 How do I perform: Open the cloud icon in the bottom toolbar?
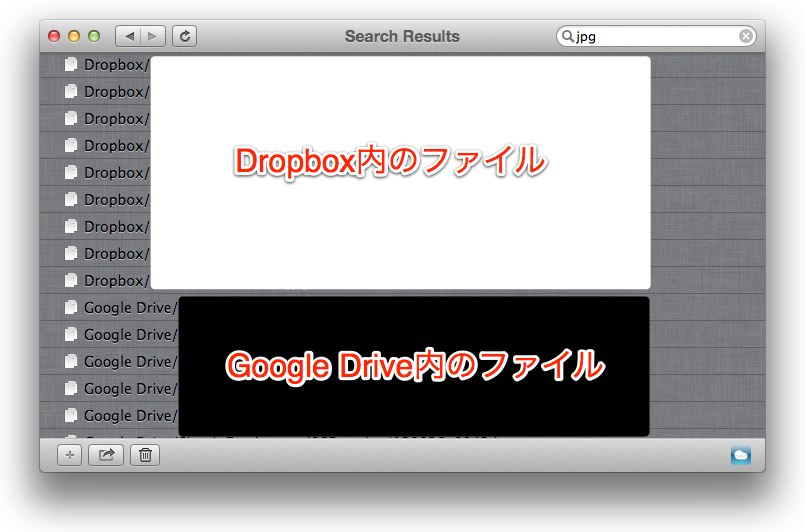[x=741, y=455]
